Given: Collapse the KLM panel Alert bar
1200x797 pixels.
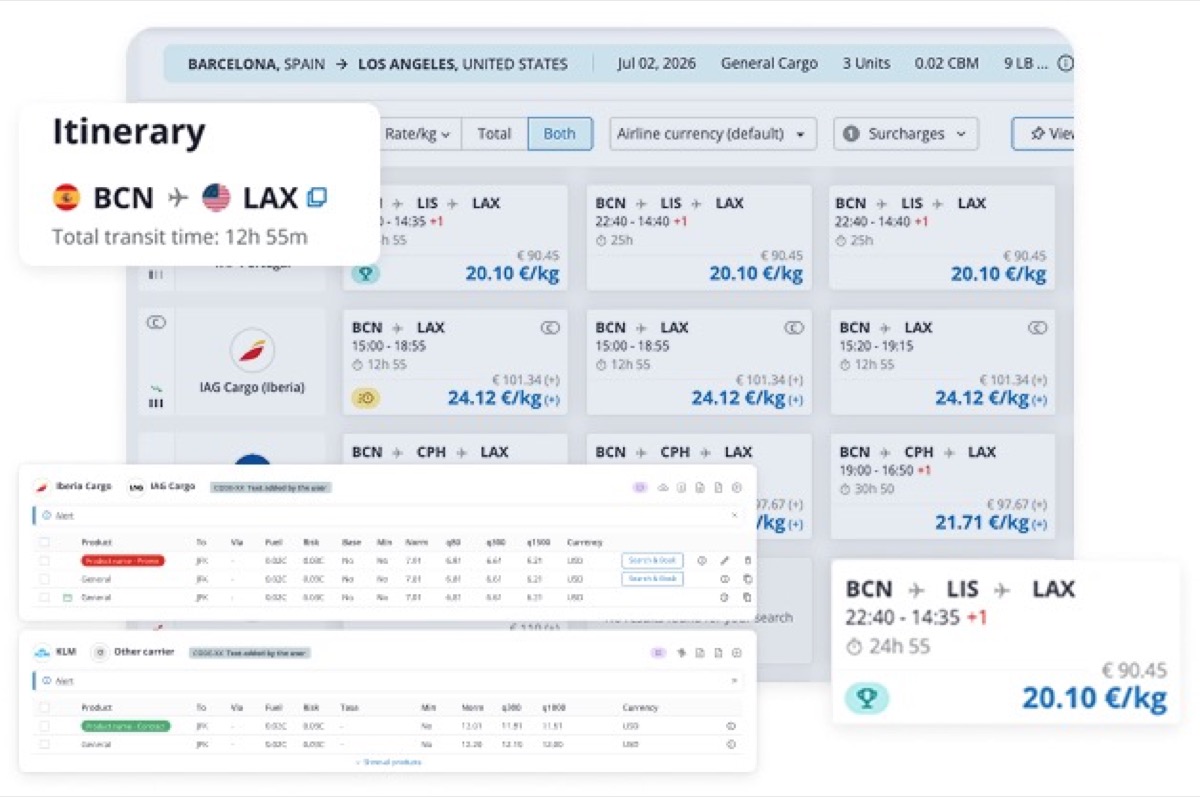Looking at the screenshot, I should [x=736, y=680].
